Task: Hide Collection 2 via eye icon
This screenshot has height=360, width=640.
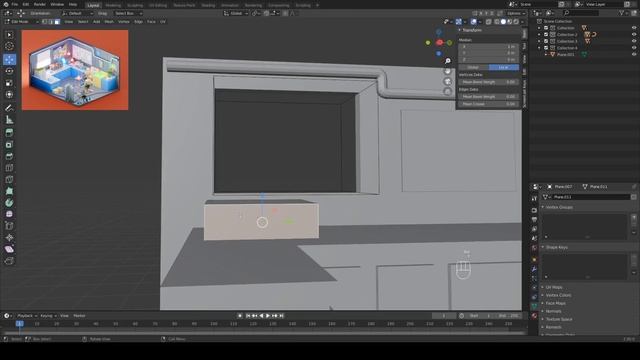Action: [x=634, y=35]
